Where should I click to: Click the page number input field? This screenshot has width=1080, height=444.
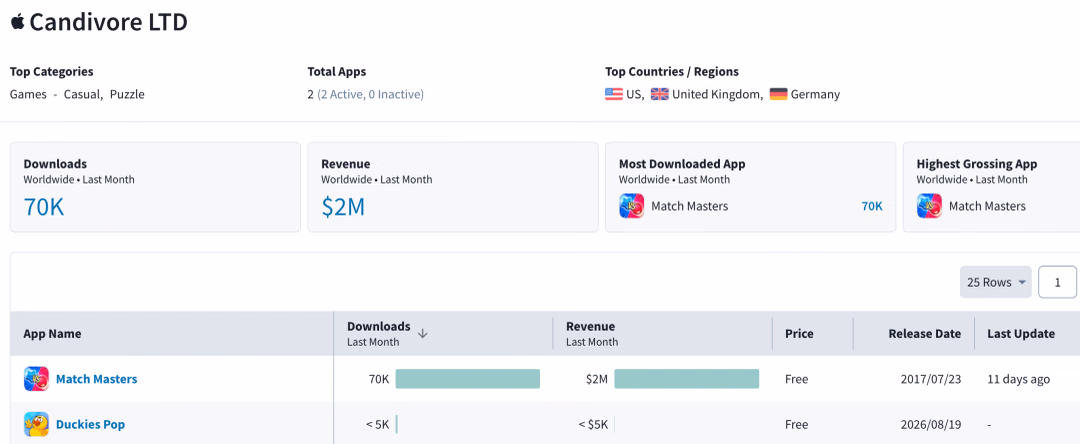[1057, 282]
